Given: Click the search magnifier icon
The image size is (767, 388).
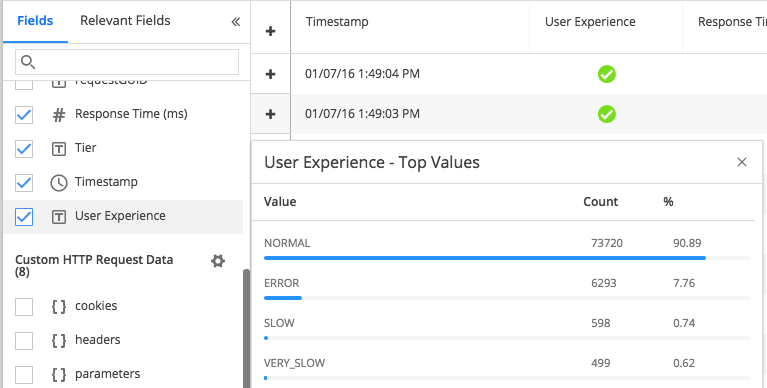Looking at the screenshot, I should pyautogui.click(x=28, y=62).
